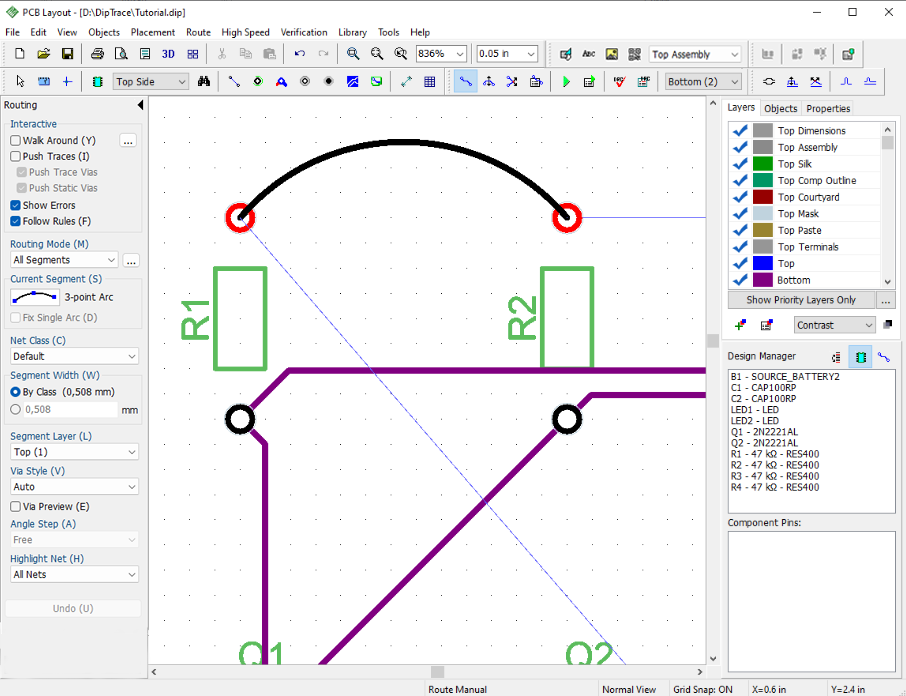Open the Verification menu
The image size is (906, 696).
[304, 32]
